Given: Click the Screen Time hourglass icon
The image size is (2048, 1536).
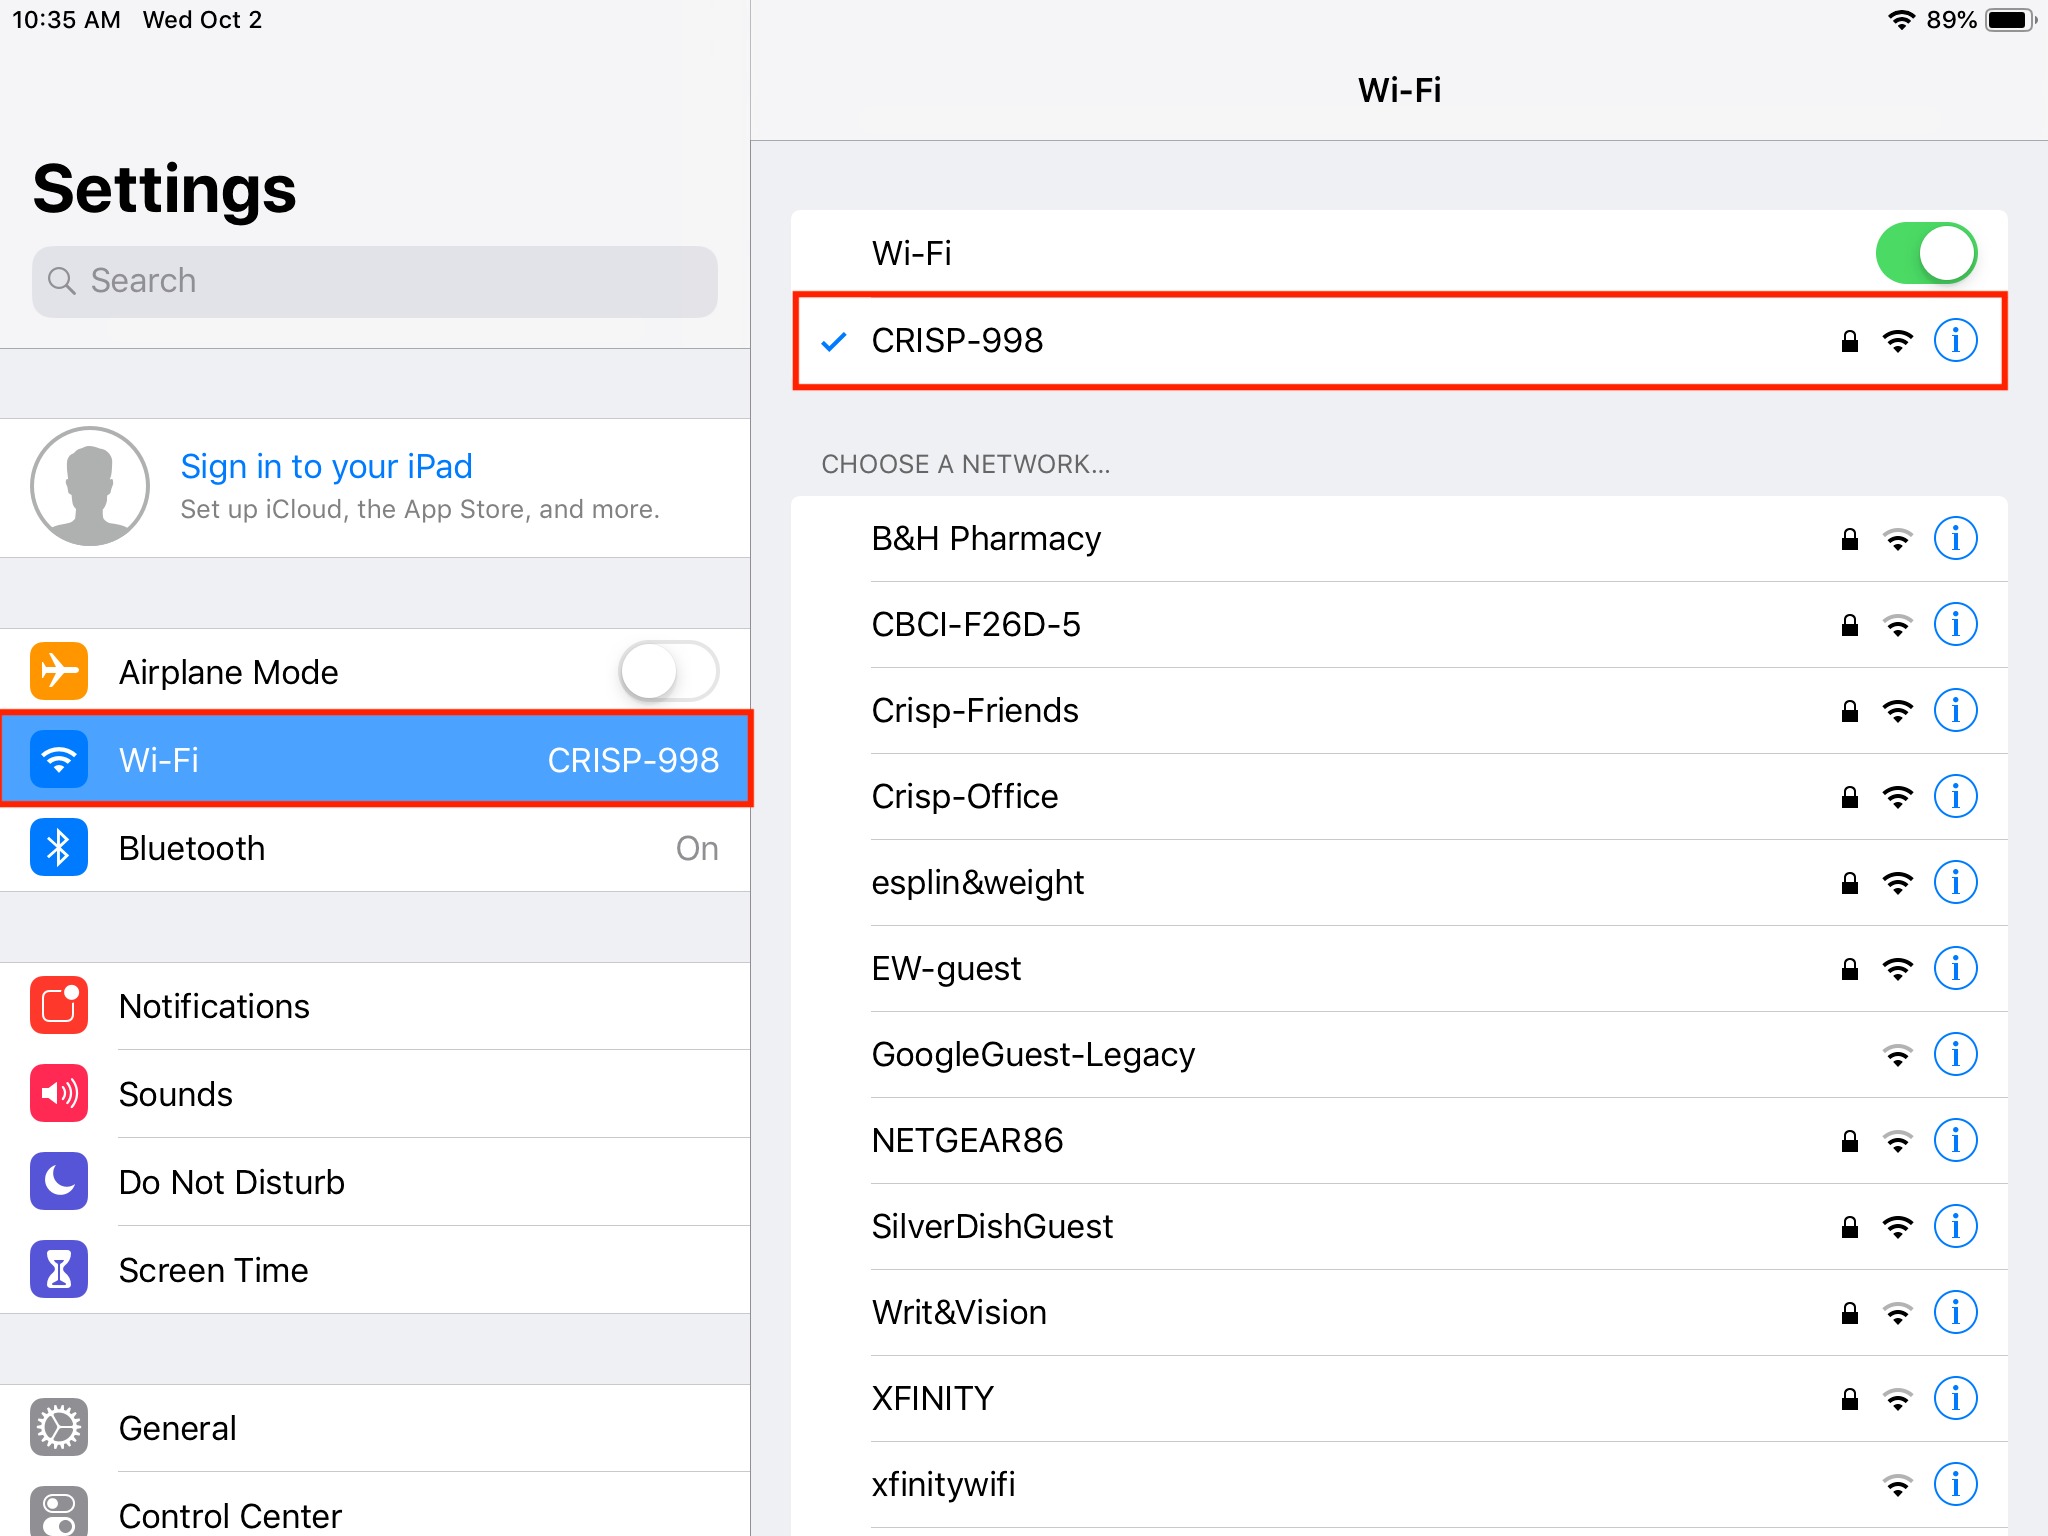Looking at the screenshot, I should (59, 1270).
